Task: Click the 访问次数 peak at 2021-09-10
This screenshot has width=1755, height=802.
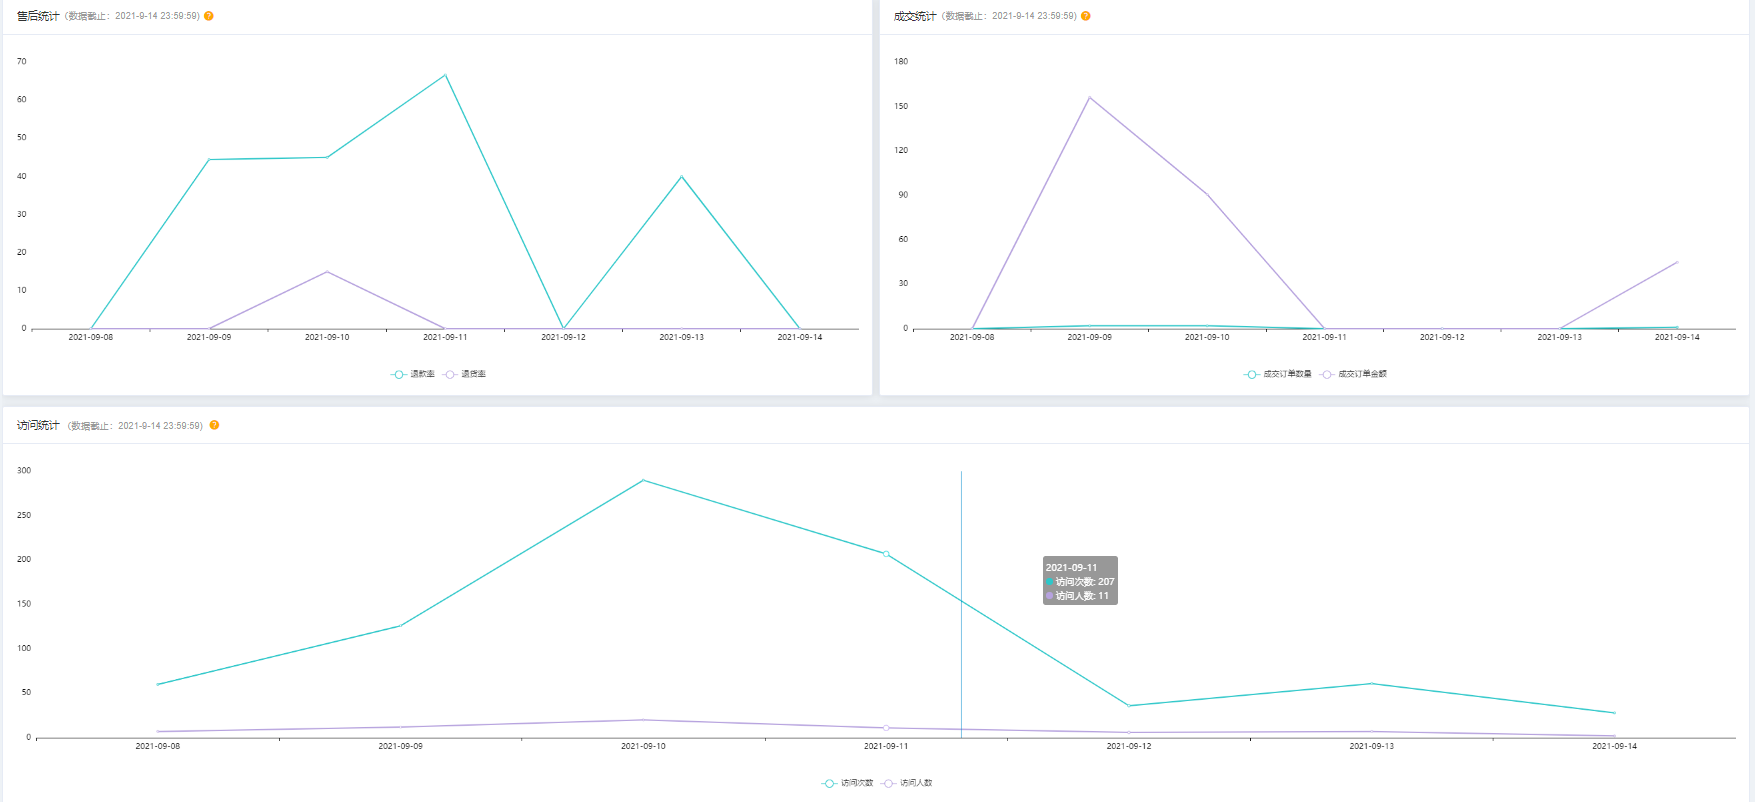Action: (643, 481)
